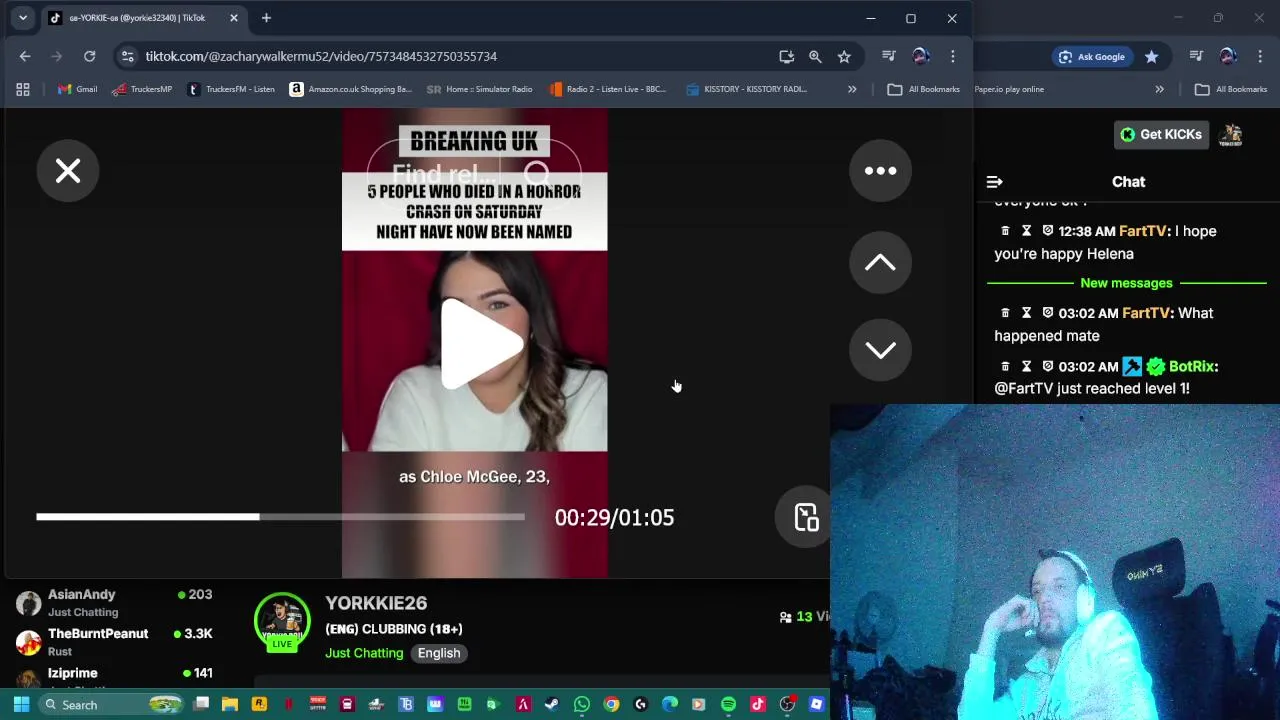The width and height of the screenshot is (1280, 720).
Task: Open the Chrome apps grid shortcut
Action: (23, 89)
